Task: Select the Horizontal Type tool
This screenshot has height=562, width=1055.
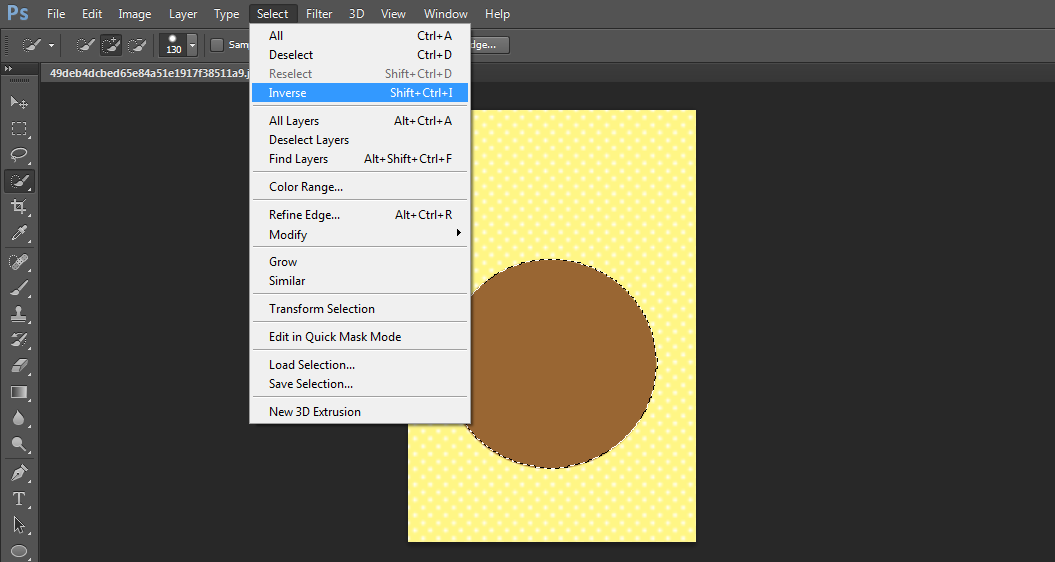Action: coord(19,498)
